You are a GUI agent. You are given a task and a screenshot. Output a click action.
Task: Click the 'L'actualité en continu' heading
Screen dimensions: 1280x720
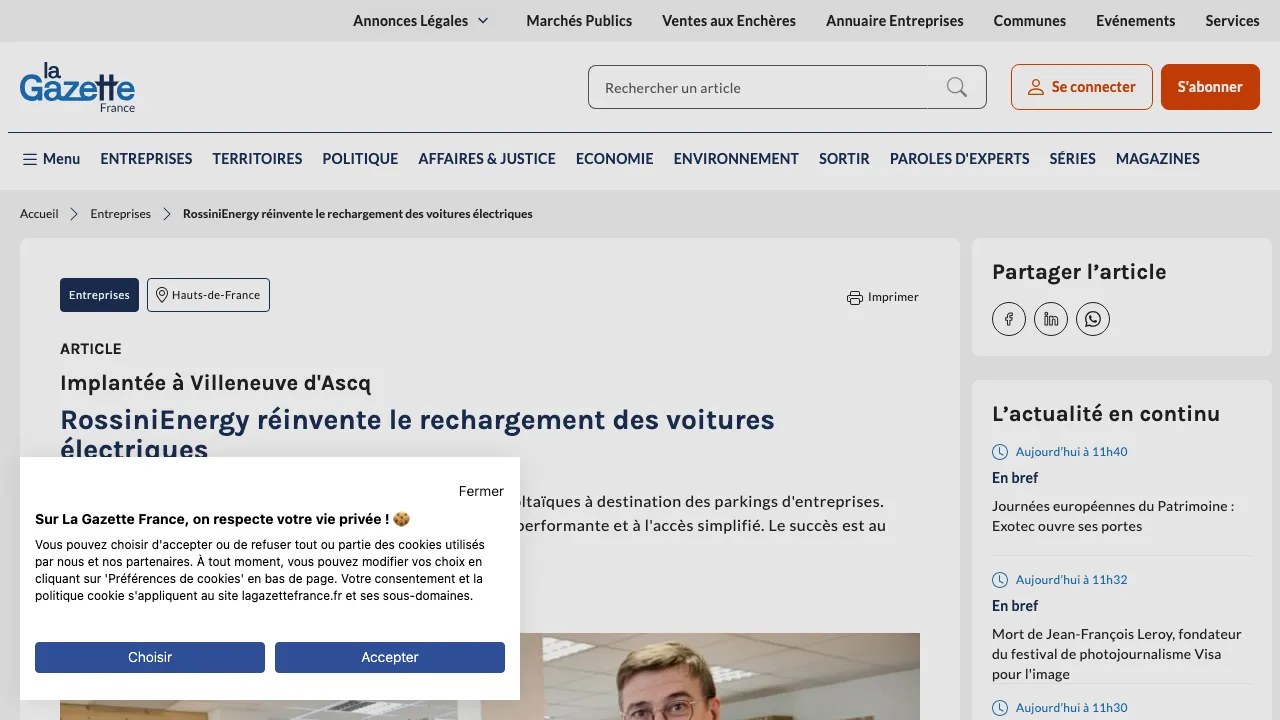pyautogui.click(x=1106, y=414)
